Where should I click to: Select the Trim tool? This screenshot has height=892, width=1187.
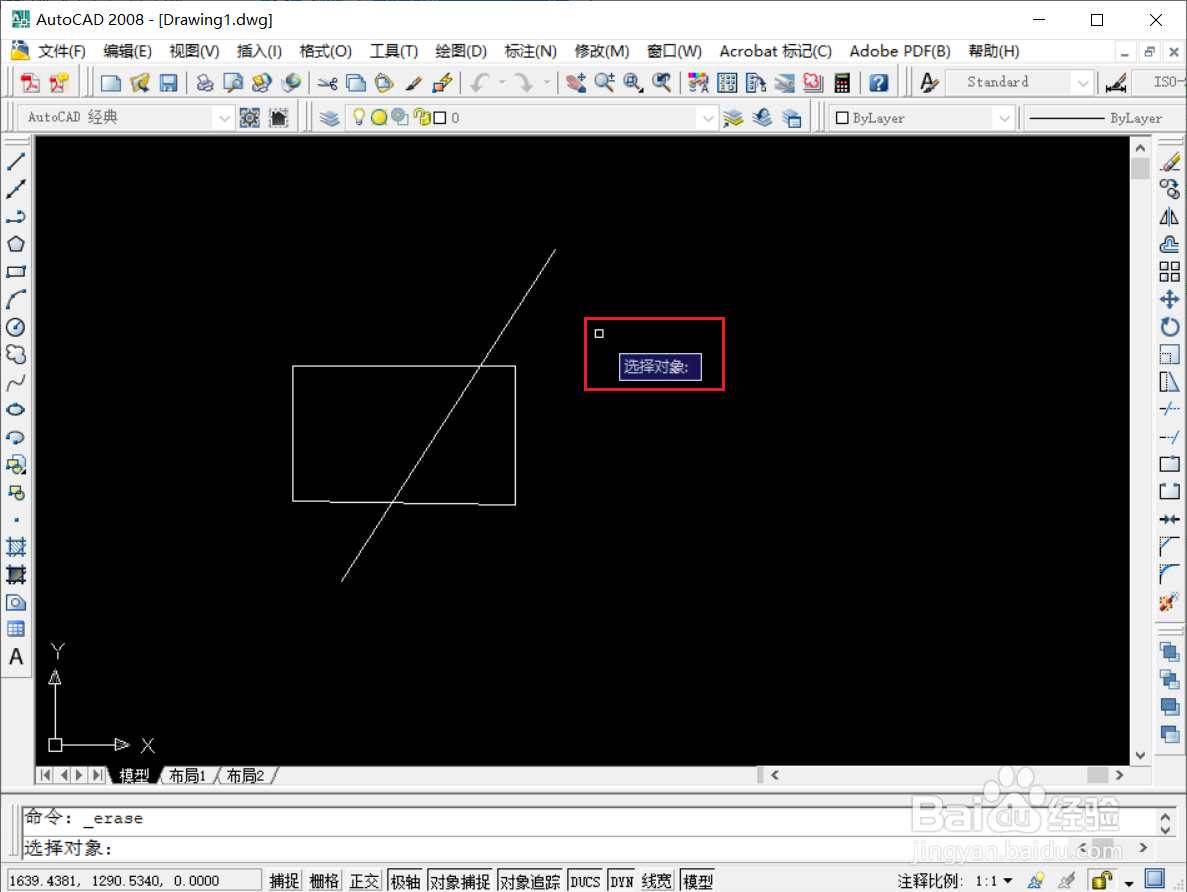click(1170, 410)
